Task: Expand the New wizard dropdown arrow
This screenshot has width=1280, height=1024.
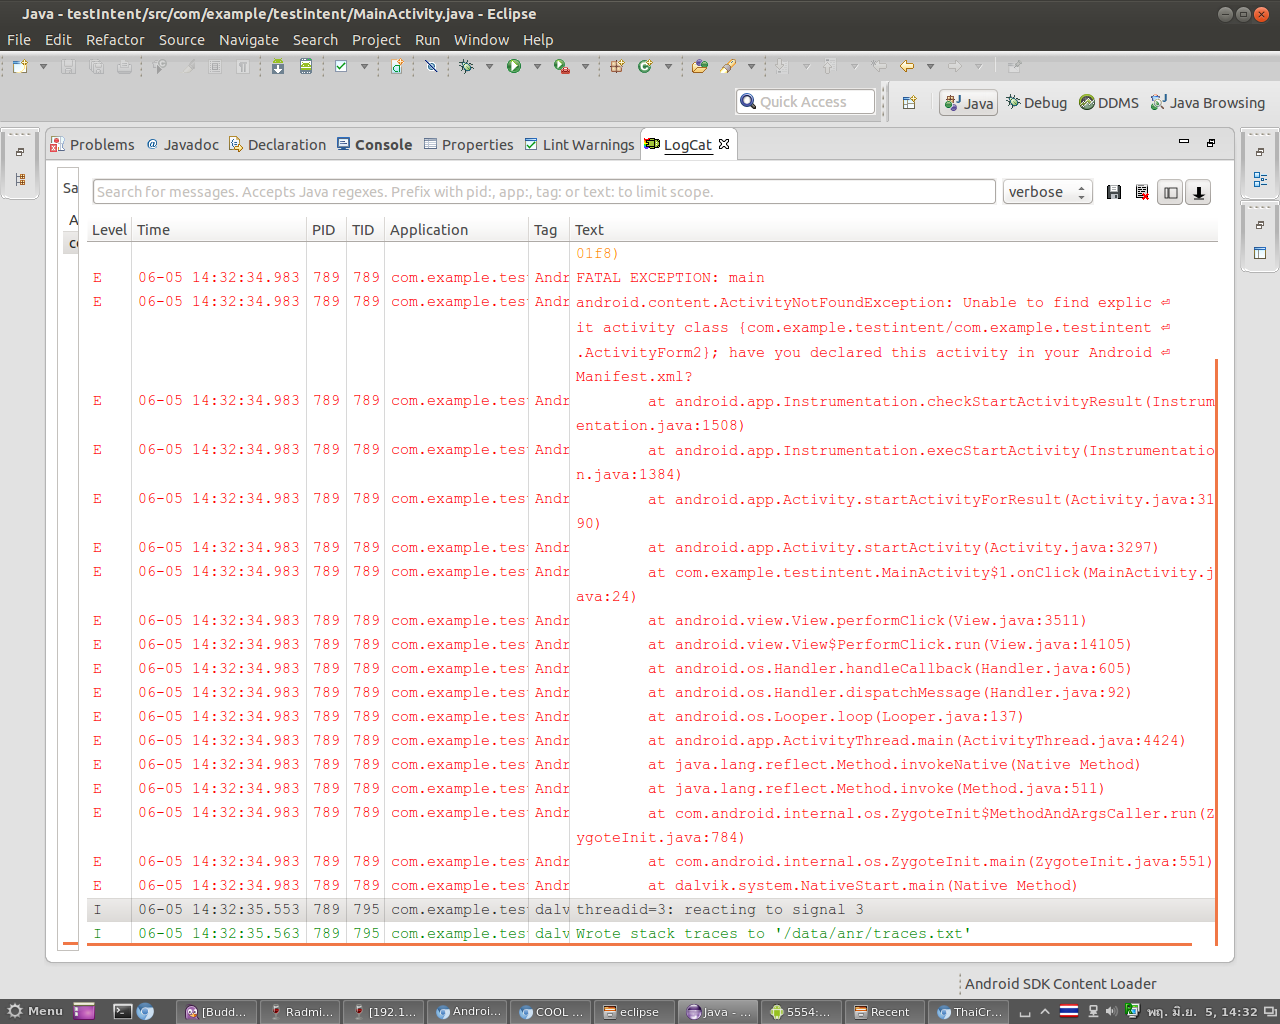Action: pyautogui.click(x=43, y=66)
